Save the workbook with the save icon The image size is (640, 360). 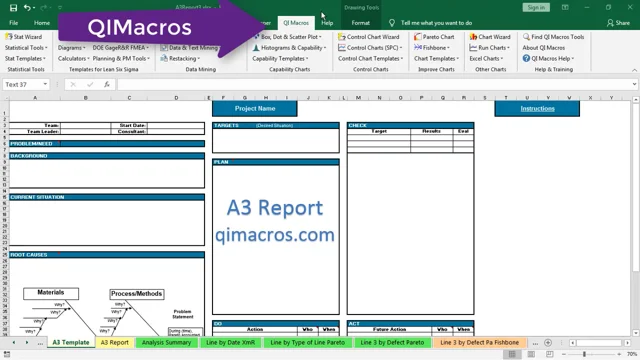click(13, 7)
